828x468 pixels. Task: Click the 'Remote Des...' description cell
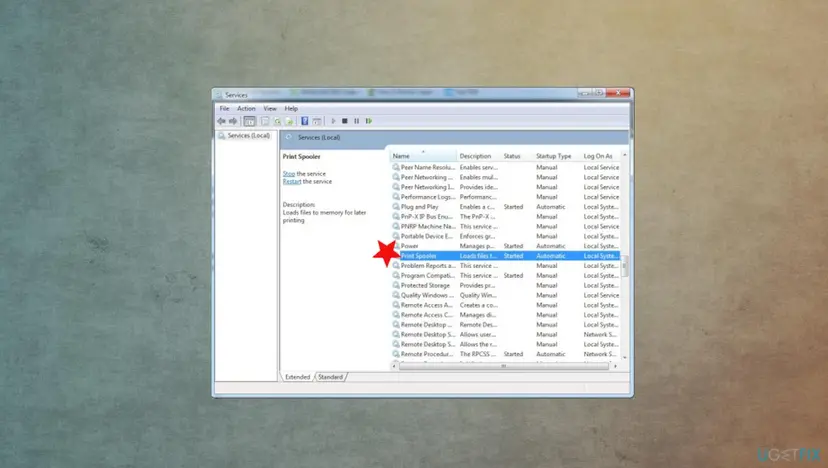[x=478, y=324]
